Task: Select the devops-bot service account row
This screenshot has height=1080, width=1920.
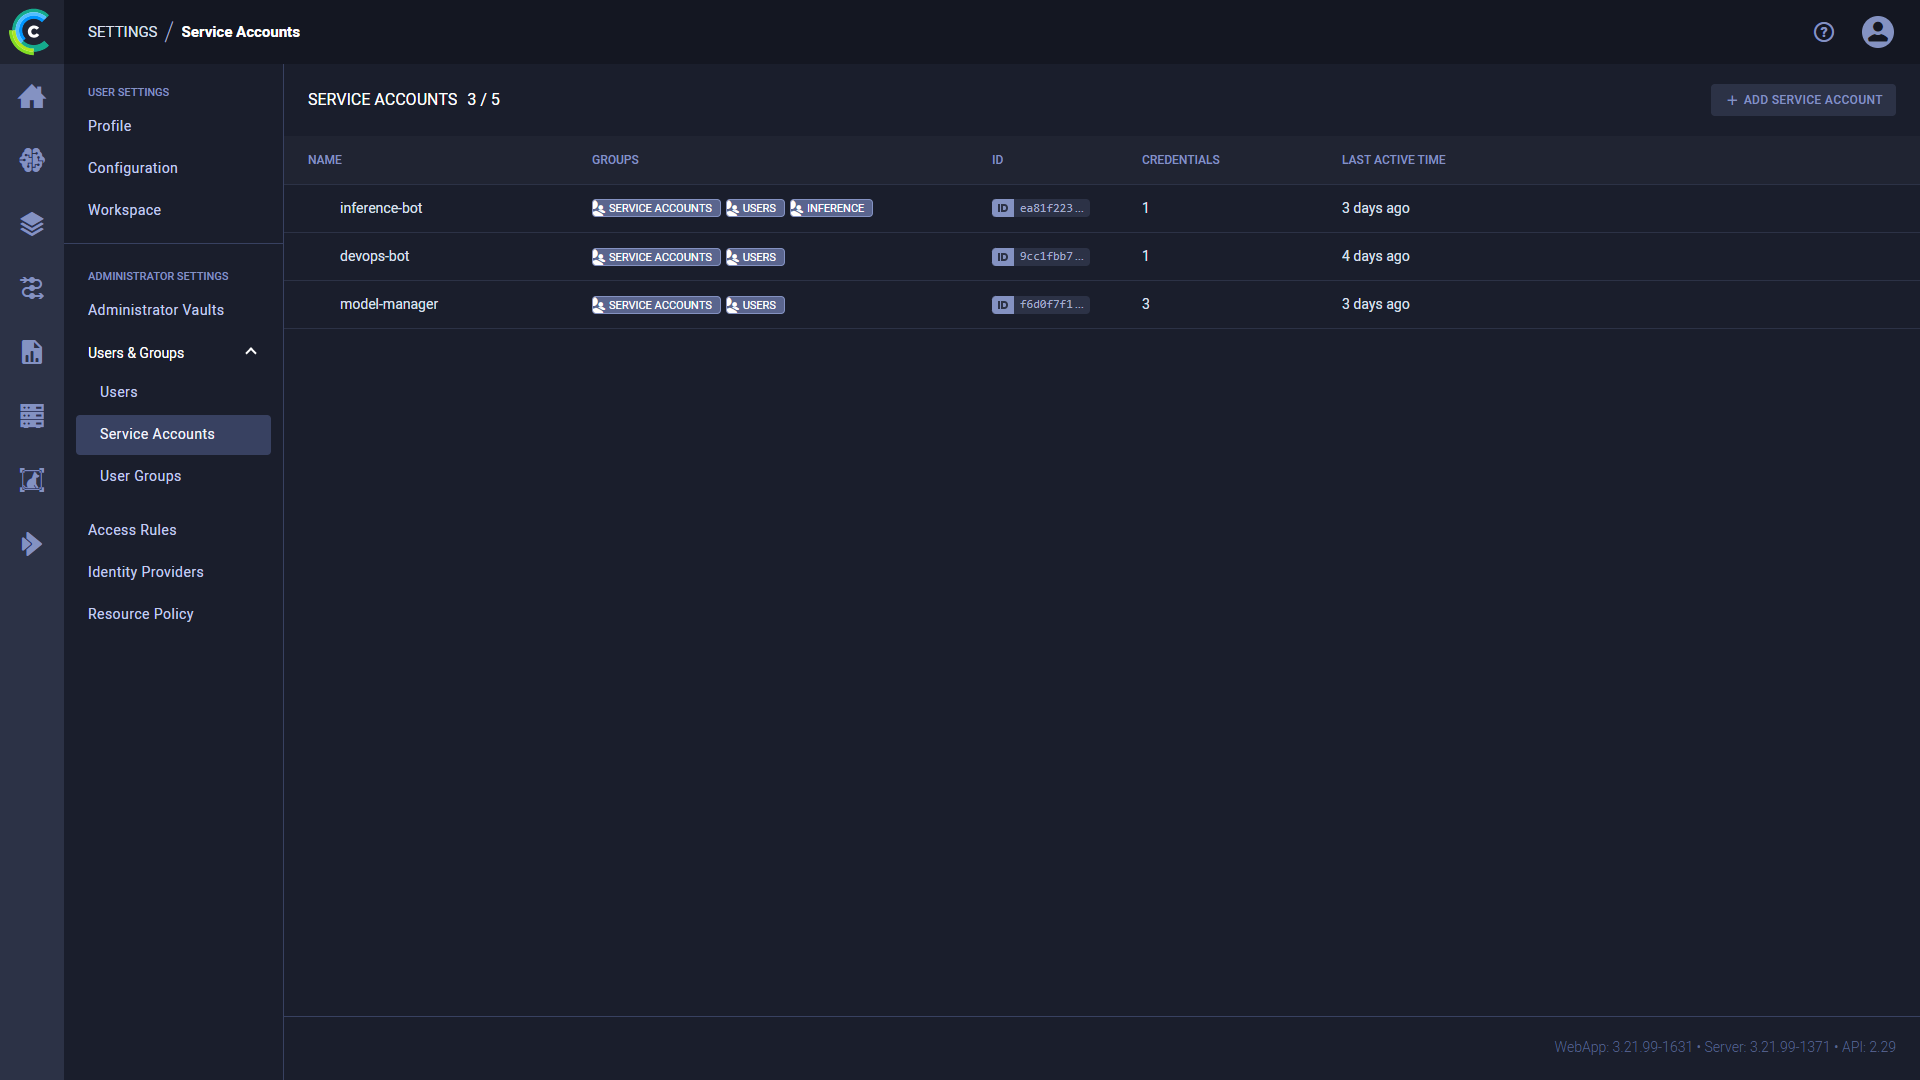Action: tap(374, 256)
